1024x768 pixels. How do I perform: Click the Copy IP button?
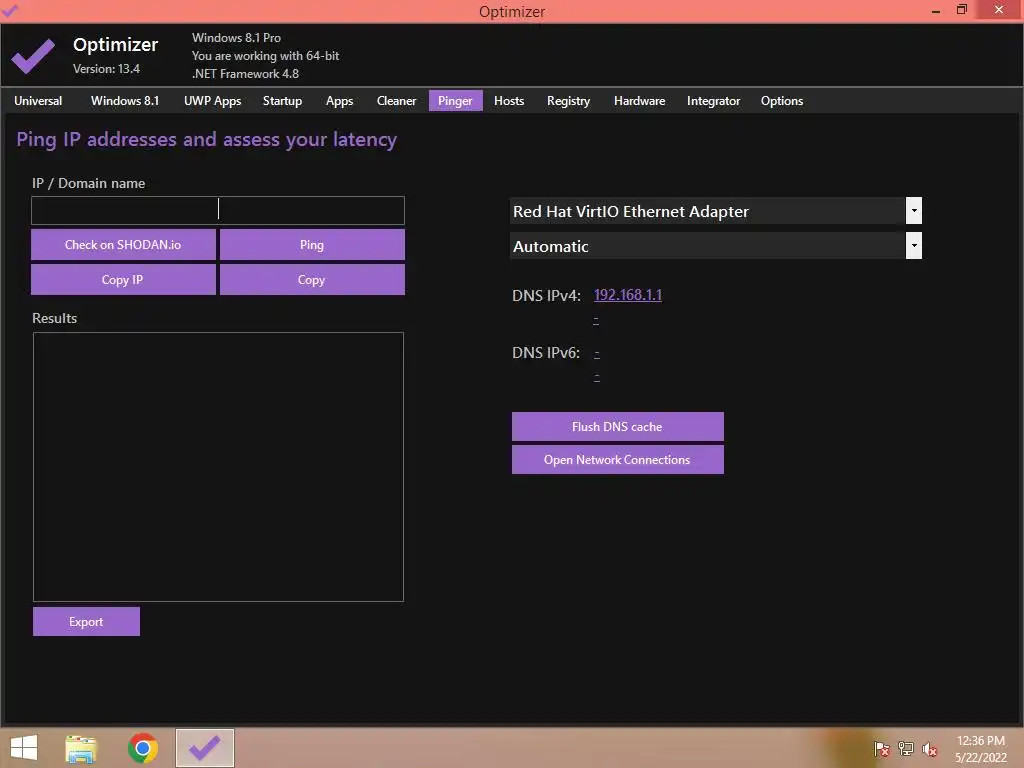pyautogui.click(x=123, y=280)
